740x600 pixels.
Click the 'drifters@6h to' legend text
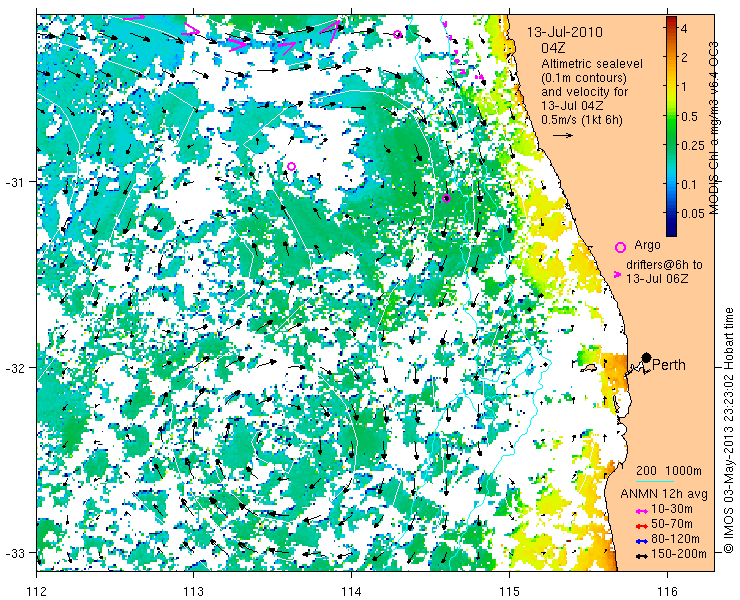pos(664,265)
